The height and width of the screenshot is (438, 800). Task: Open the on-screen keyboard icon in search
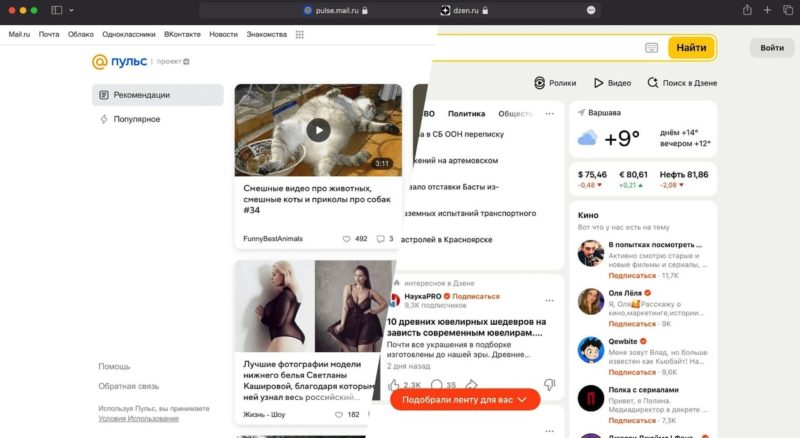tap(652, 47)
